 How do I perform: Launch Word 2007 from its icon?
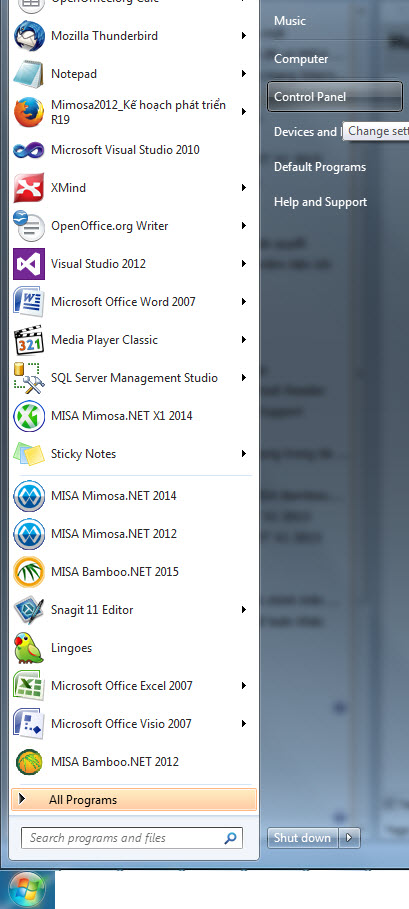[28, 302]
